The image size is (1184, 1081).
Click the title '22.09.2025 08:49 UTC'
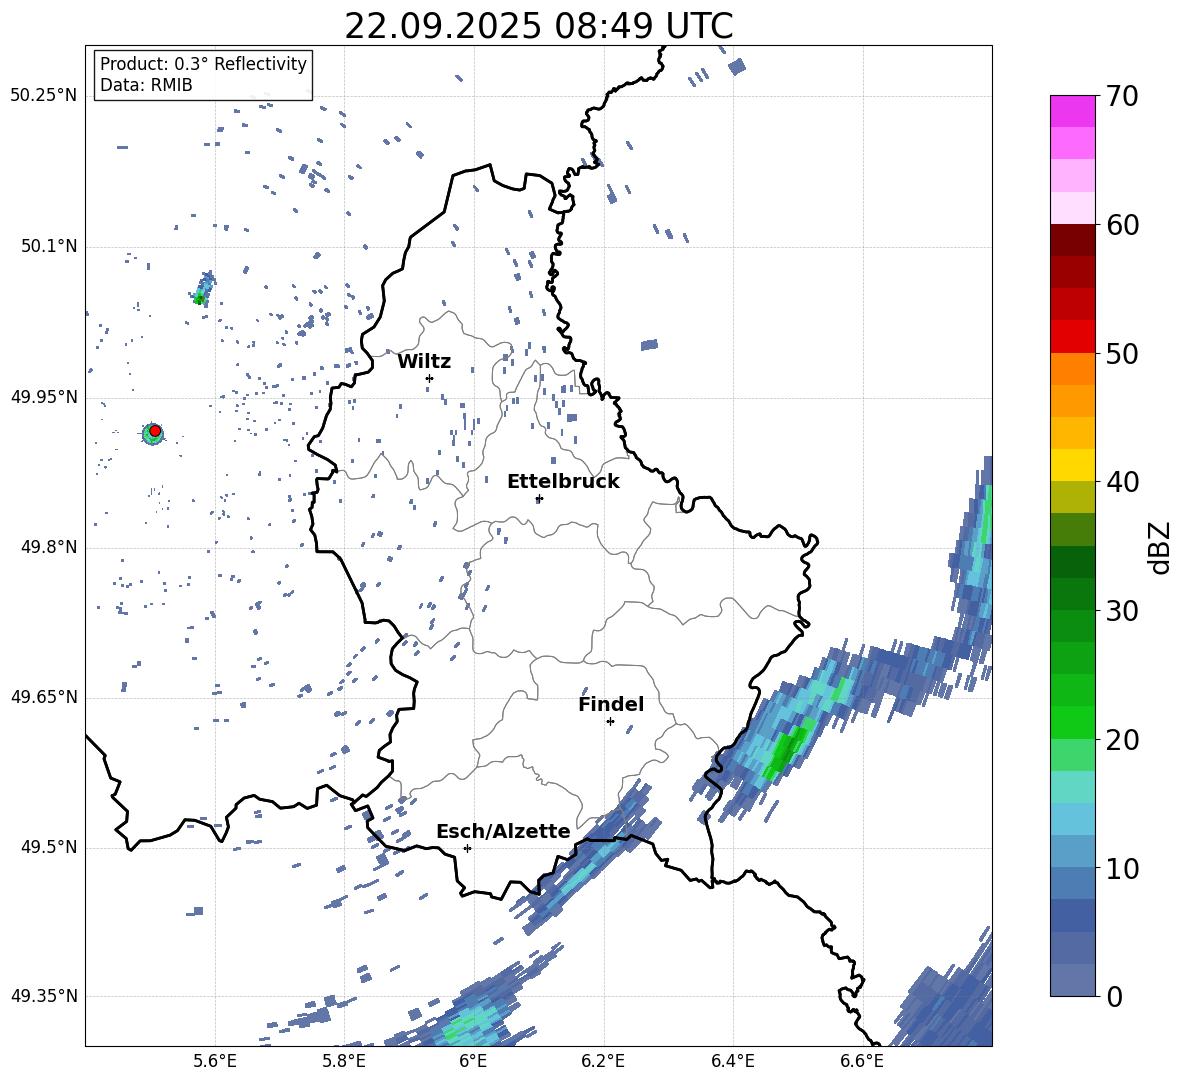[538, 26]
